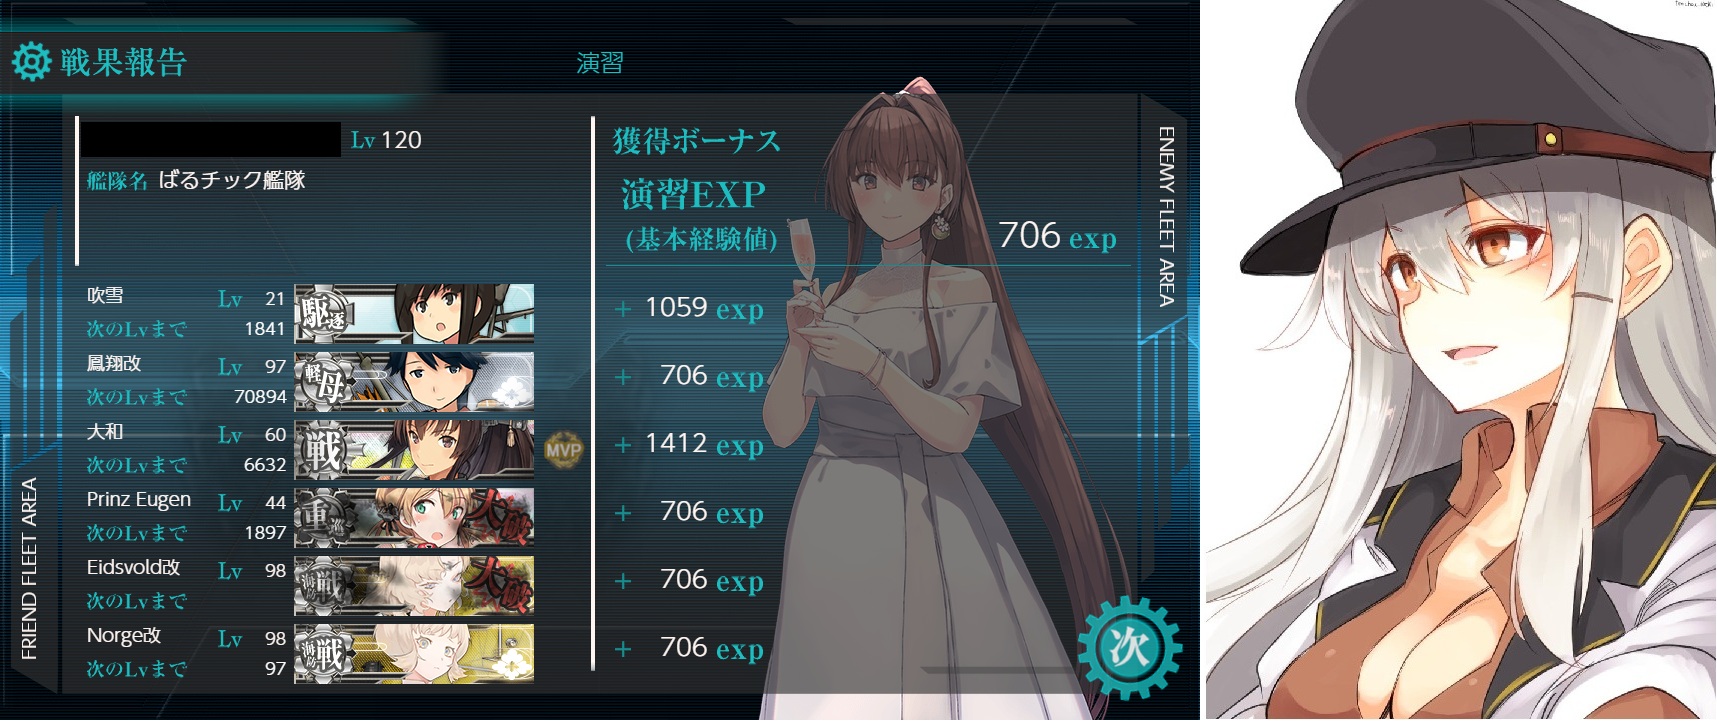
Task: Select 大和 battleship banner
Action: (x=414, y=449)
